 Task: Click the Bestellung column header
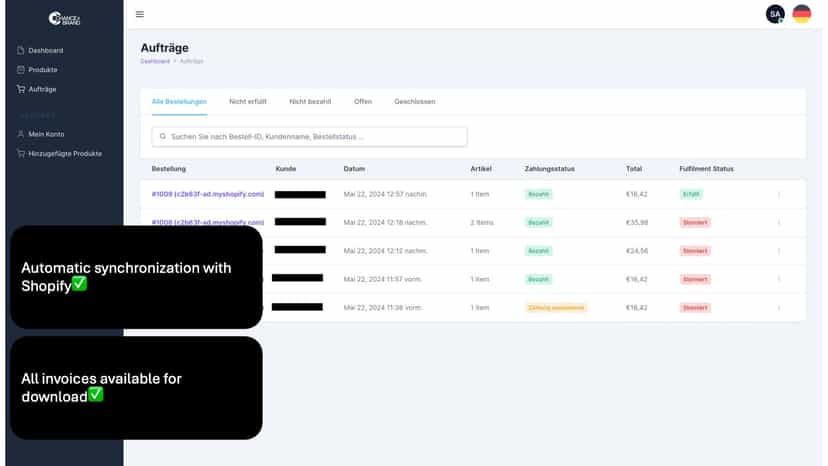168,169
